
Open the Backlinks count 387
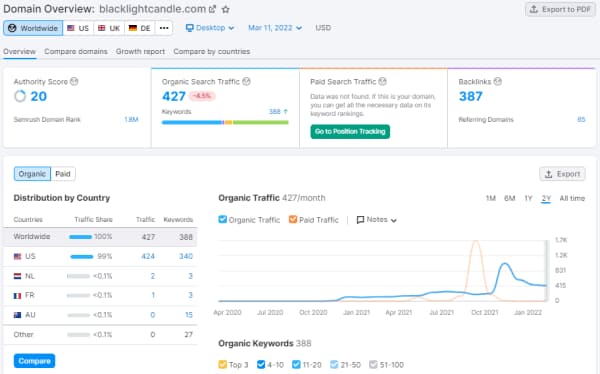tap(471, 96)
